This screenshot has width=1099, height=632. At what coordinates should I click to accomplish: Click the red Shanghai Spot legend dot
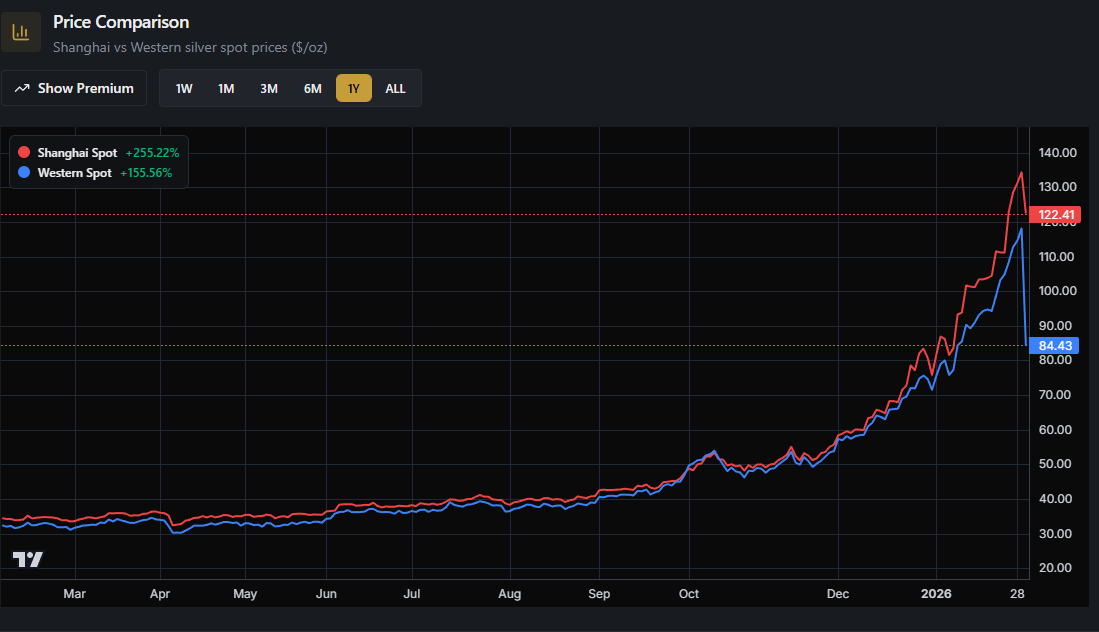coord(25,153)
